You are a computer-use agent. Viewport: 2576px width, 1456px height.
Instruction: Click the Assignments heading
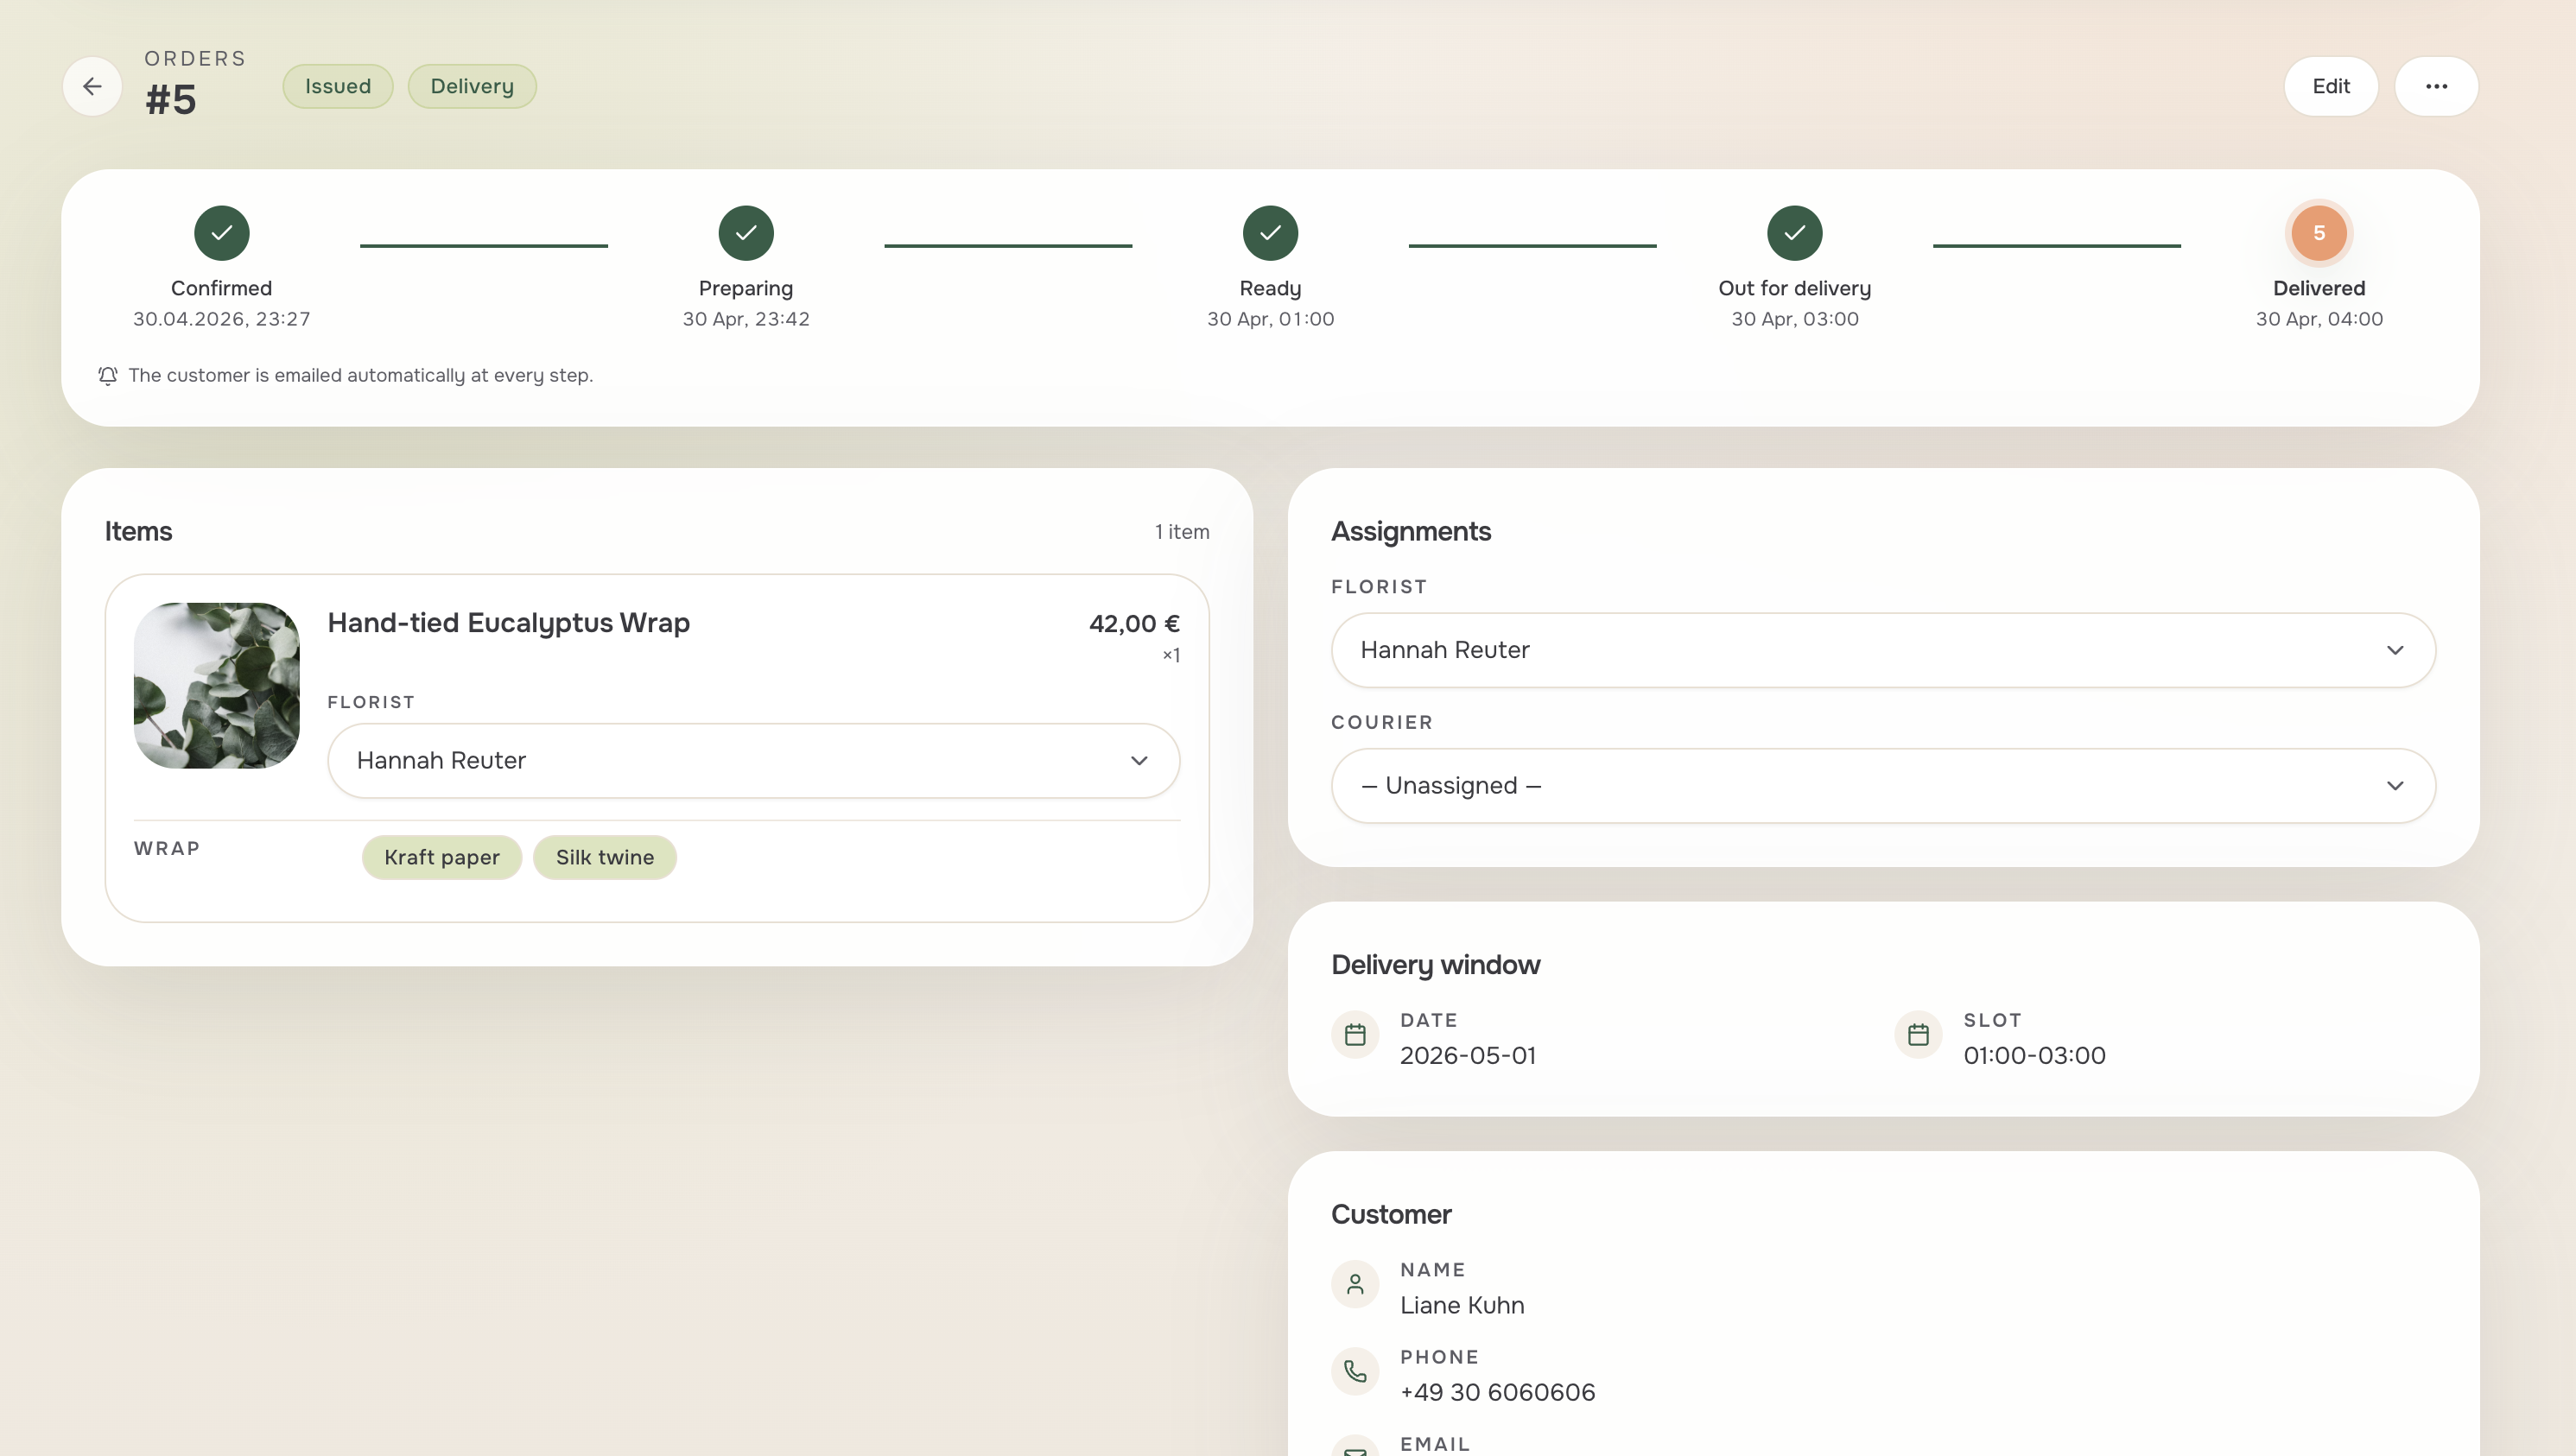click(1411, 531)
